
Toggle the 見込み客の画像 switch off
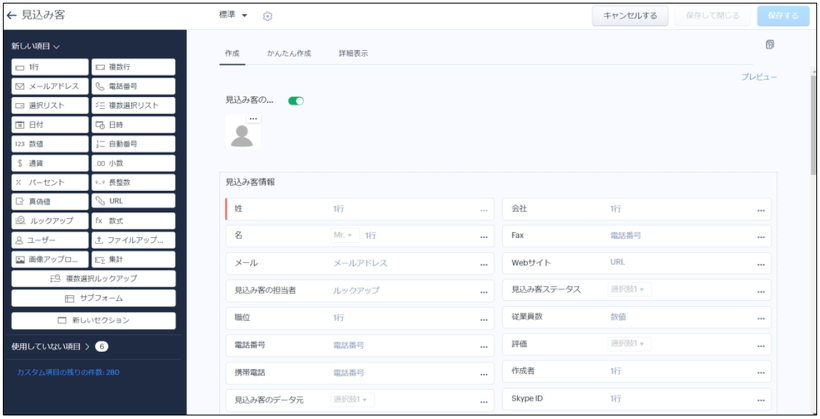click(x=296, y=101)
